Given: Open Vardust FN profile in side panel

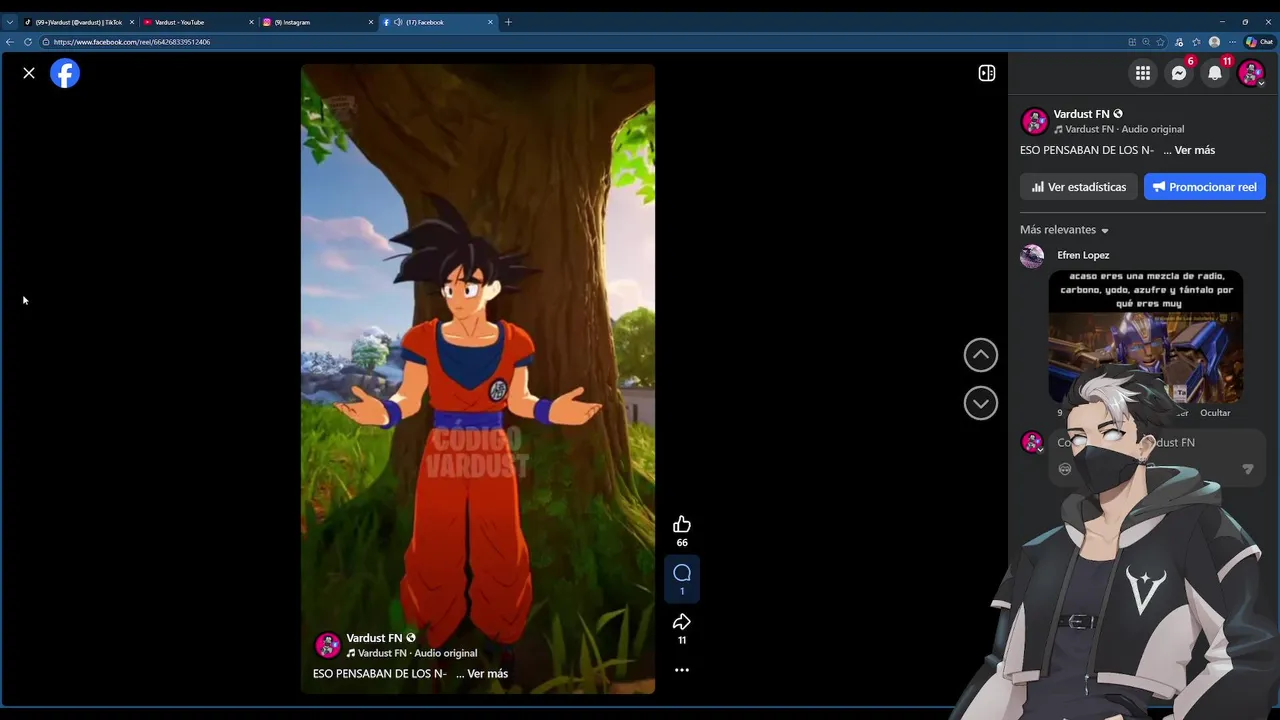Looking at the screenshot, I should tap(1081, 114).
